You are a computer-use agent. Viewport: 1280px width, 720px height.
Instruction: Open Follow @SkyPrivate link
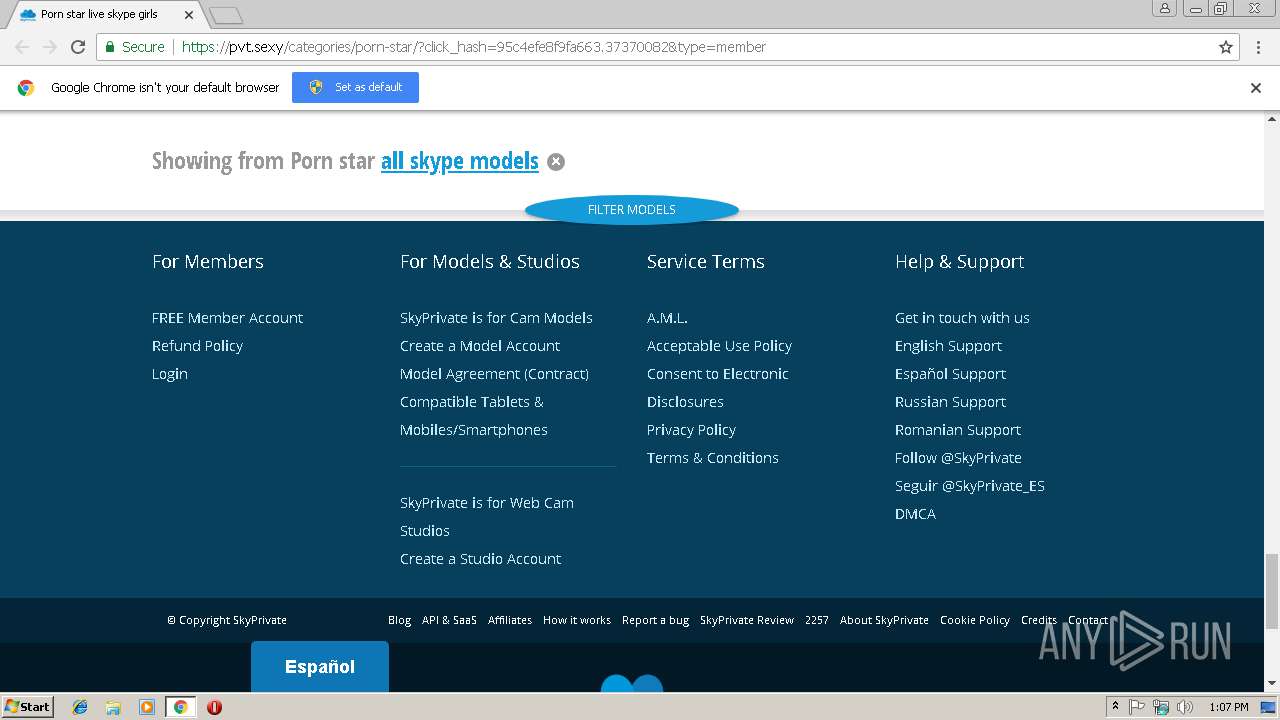(x=958, y=458)
